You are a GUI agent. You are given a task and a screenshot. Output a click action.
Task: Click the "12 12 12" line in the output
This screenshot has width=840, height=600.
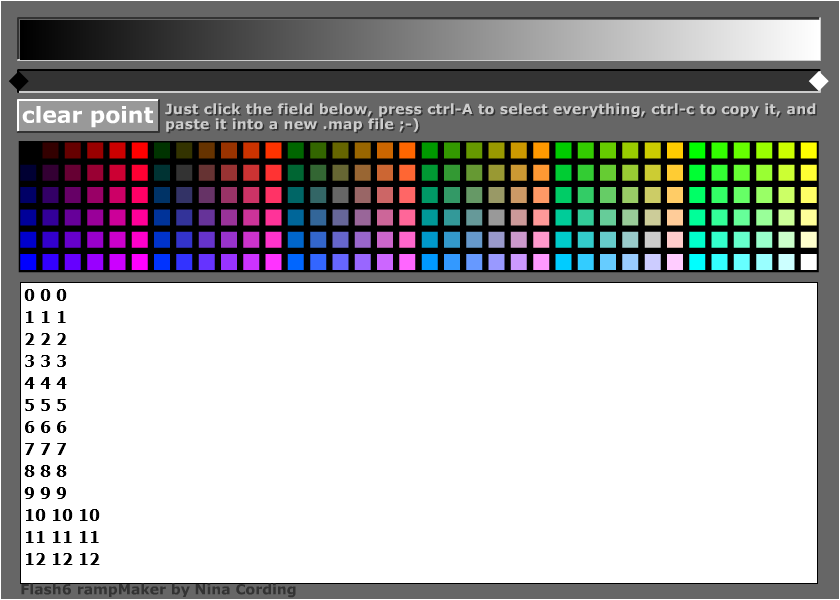click(62, 559)
